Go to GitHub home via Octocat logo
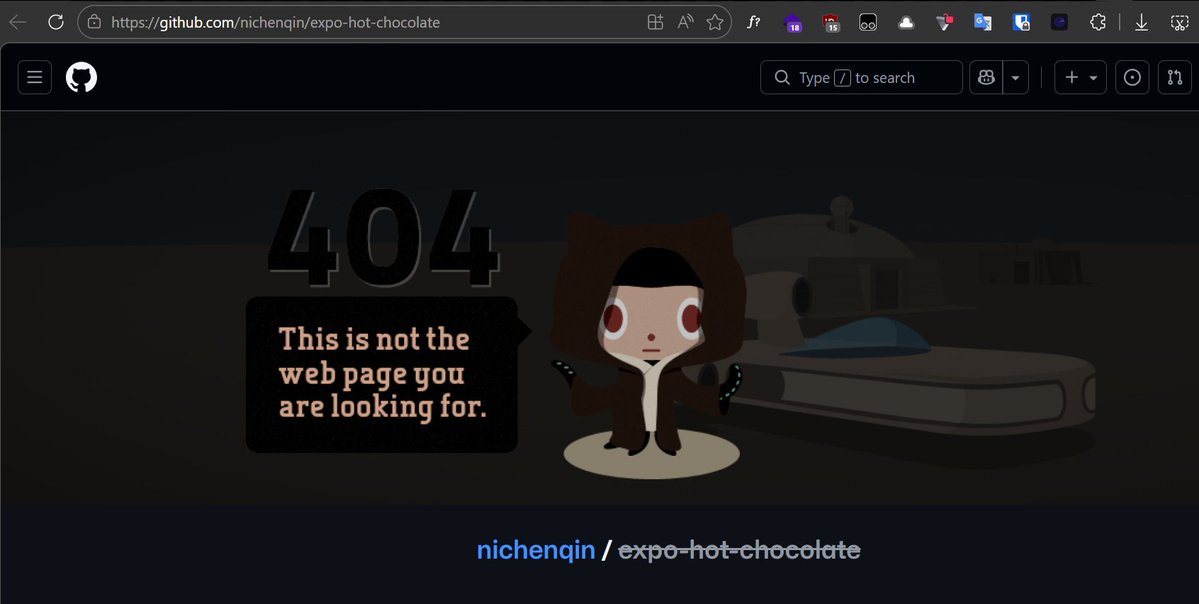 (x=81, y=77)
